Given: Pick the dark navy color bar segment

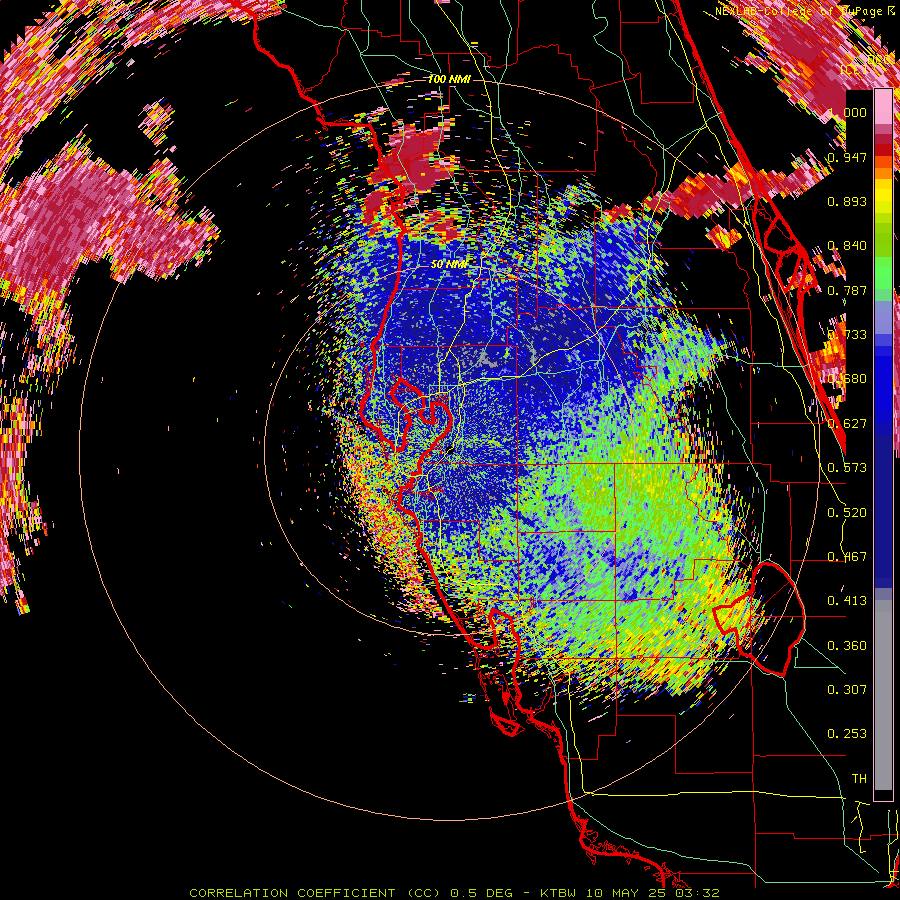Looking at the screenshot, I should coord(883,505).
